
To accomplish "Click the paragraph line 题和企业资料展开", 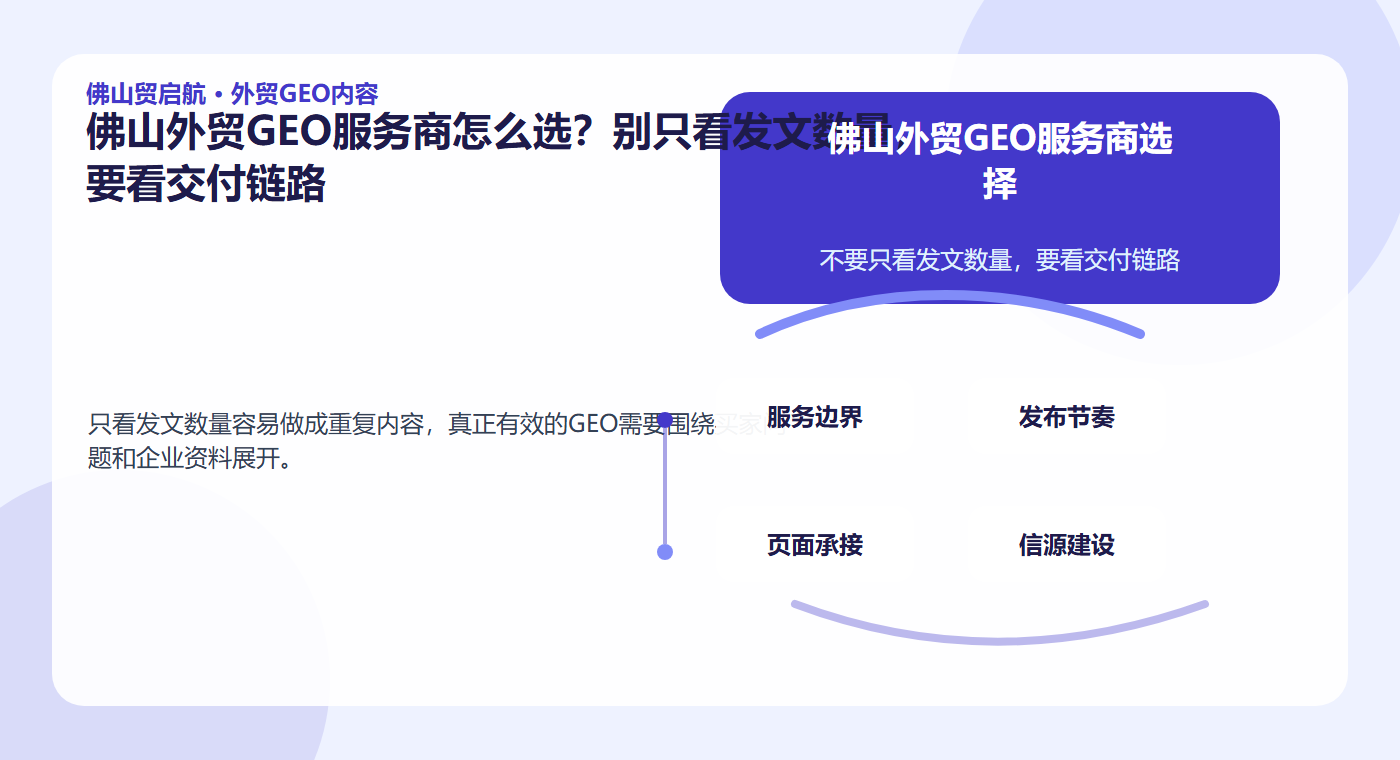I will [191, 459].
